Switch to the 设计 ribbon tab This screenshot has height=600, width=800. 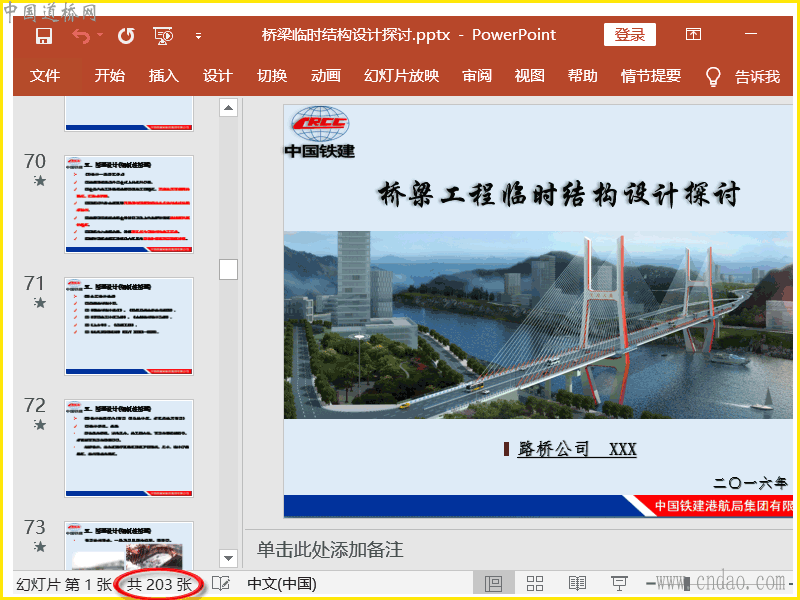coord(218,76)
